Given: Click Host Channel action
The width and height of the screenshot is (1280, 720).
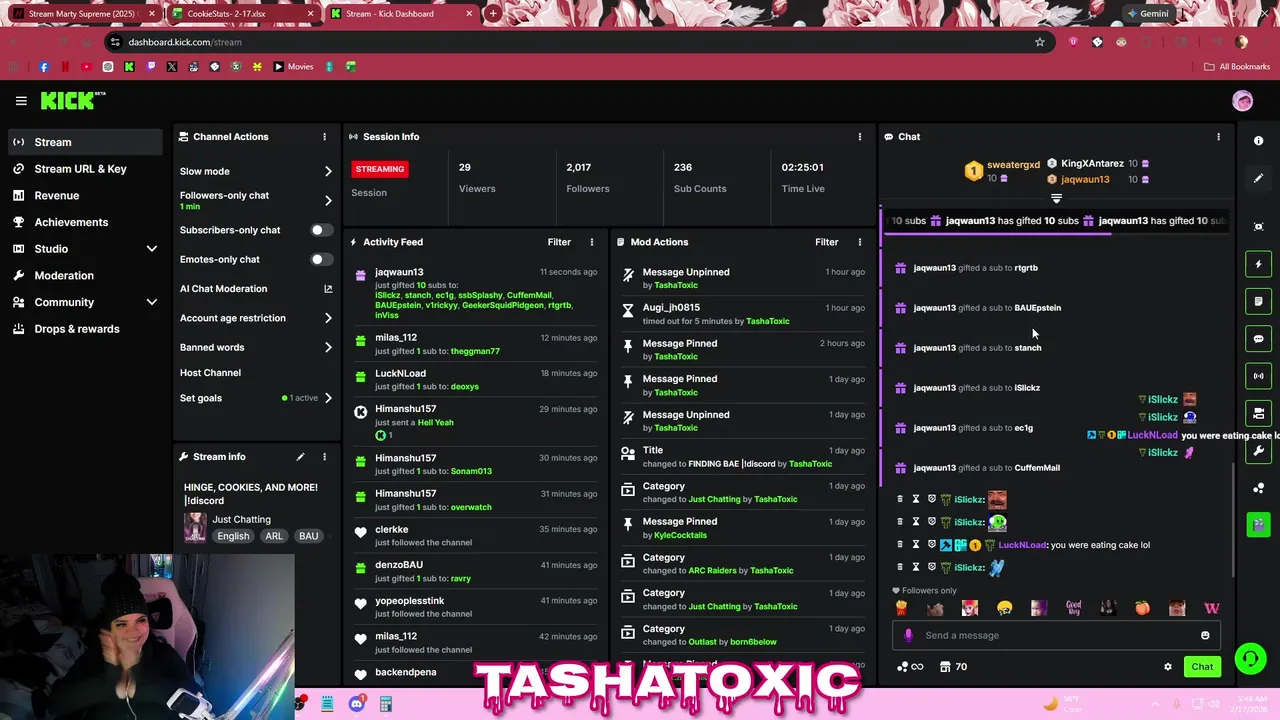Looking at the screenshot, I should click(210, 373).
